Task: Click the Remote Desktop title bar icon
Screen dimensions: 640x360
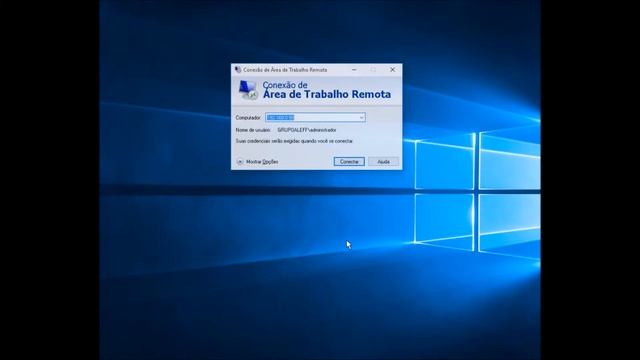Action: [x=238, y=70]
